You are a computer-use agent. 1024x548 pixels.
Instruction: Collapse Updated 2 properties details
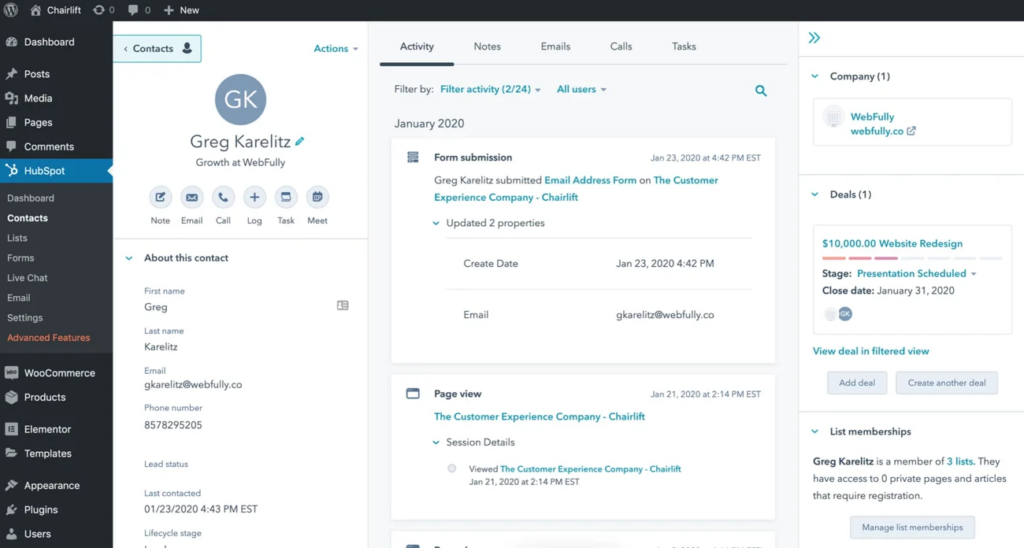point(436,223)
